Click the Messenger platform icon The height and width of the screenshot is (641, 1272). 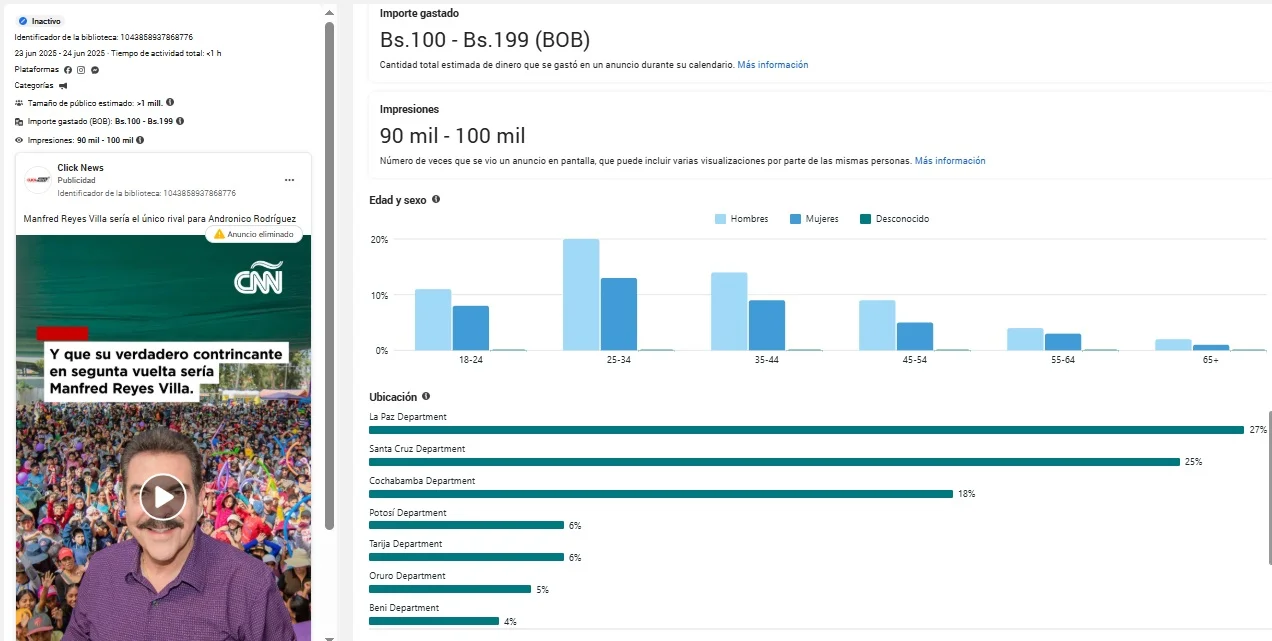click(94, 70)
